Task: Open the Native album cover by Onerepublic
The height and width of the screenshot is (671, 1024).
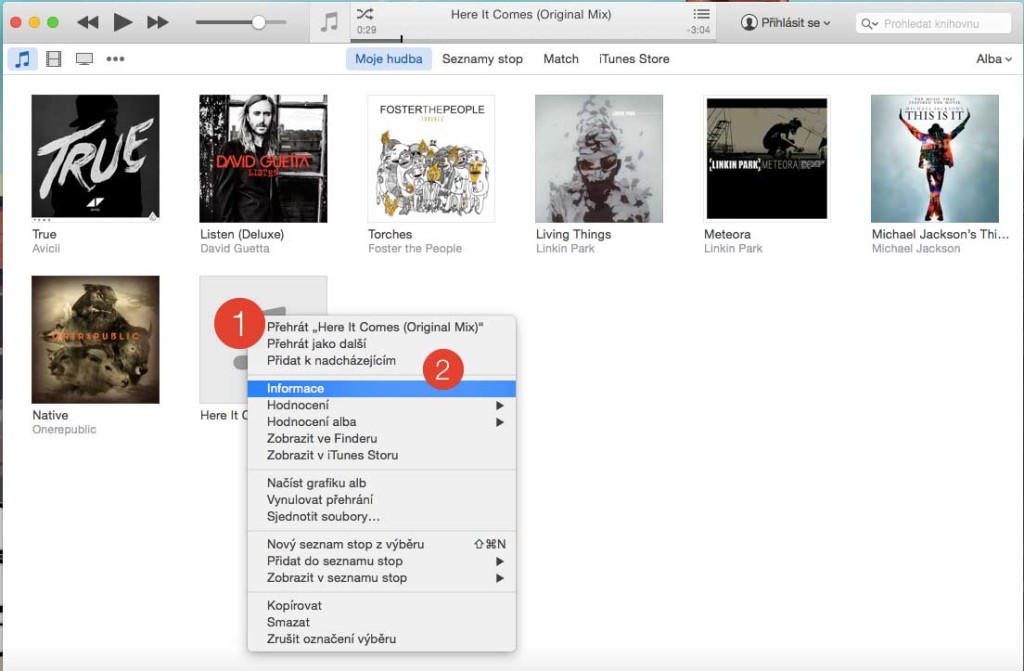Action: (x=95, y=339)
